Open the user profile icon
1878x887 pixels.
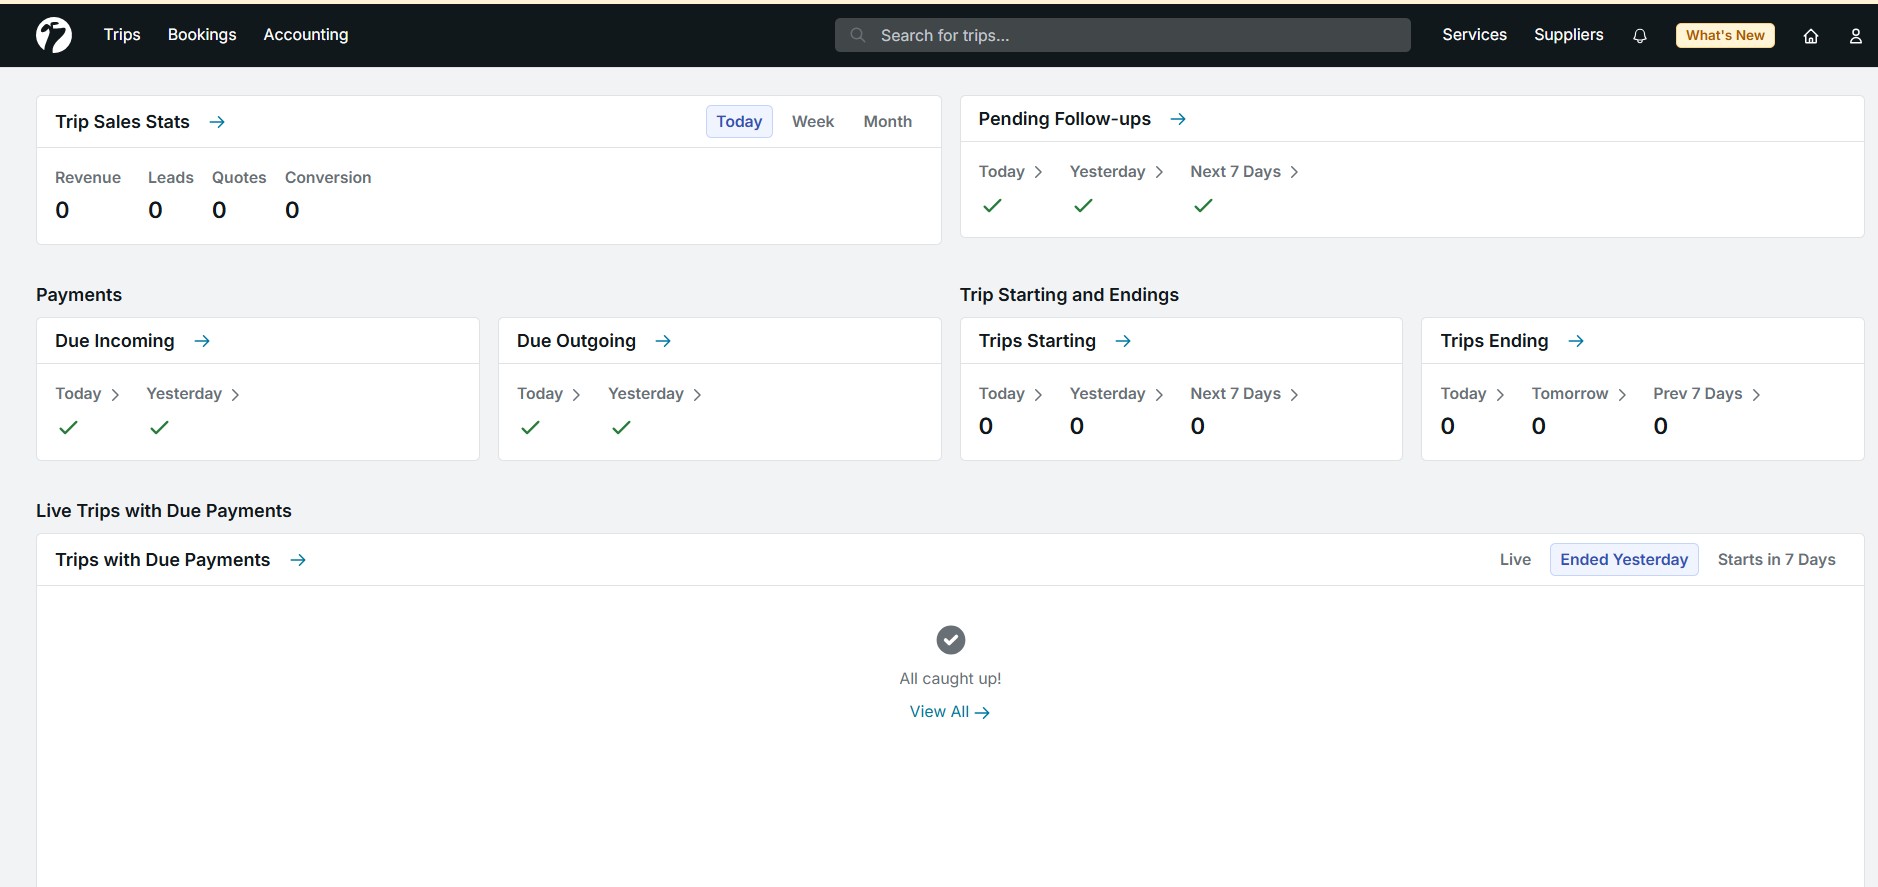pyautogui.click(x=1856, y=36)
